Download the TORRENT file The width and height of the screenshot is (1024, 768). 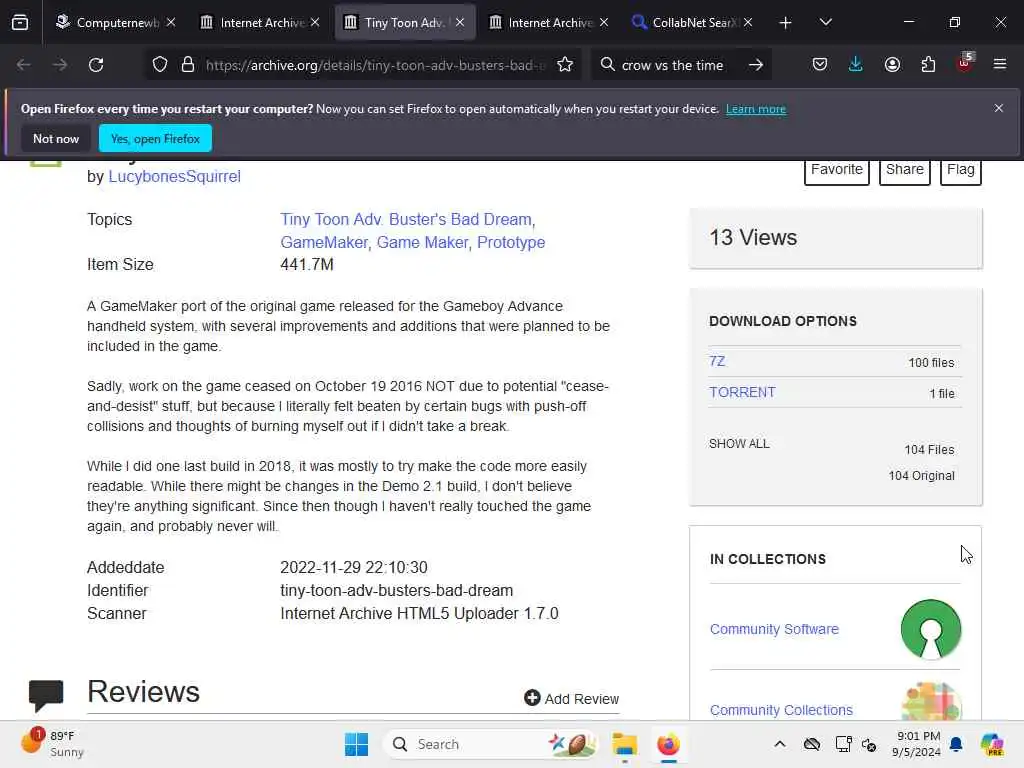pyautogui.click(x=743, y=392)
